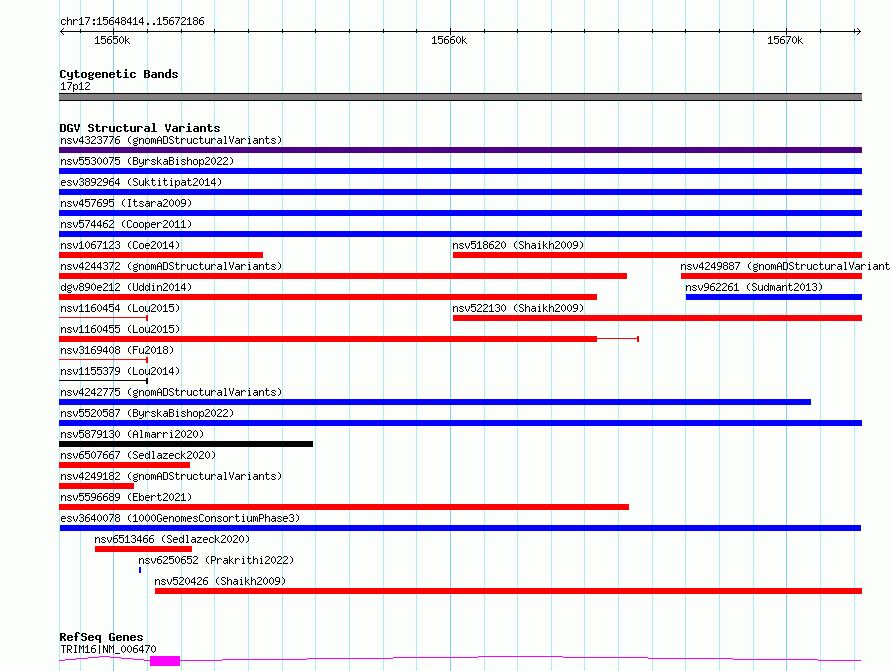Click esv3640078 1000GenomesConsortiumPhase3 label

point(180,518)
